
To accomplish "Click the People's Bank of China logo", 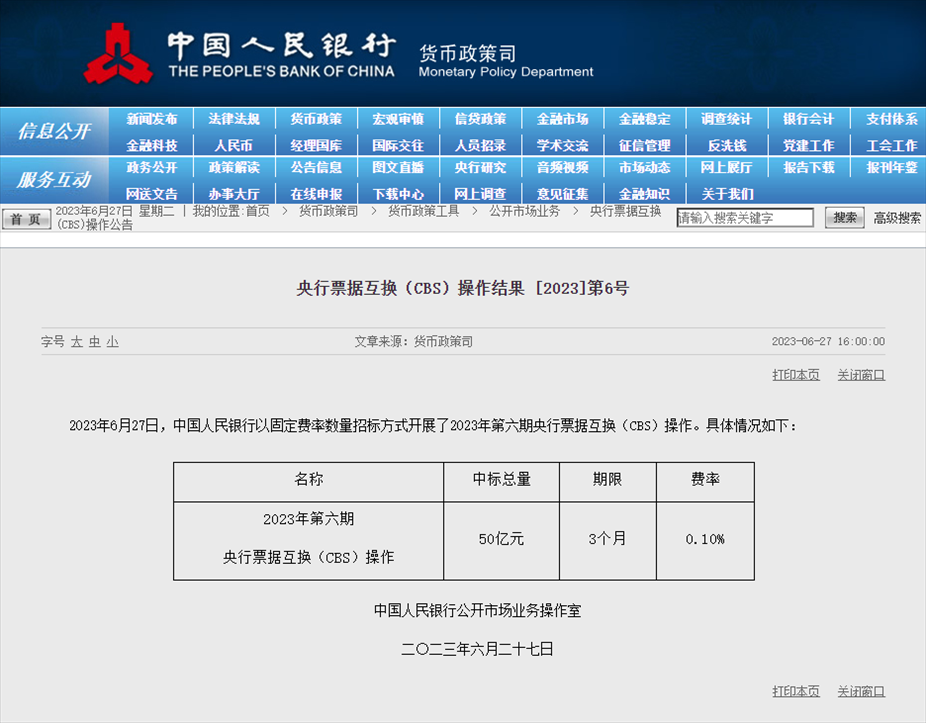I will point(118,53).
